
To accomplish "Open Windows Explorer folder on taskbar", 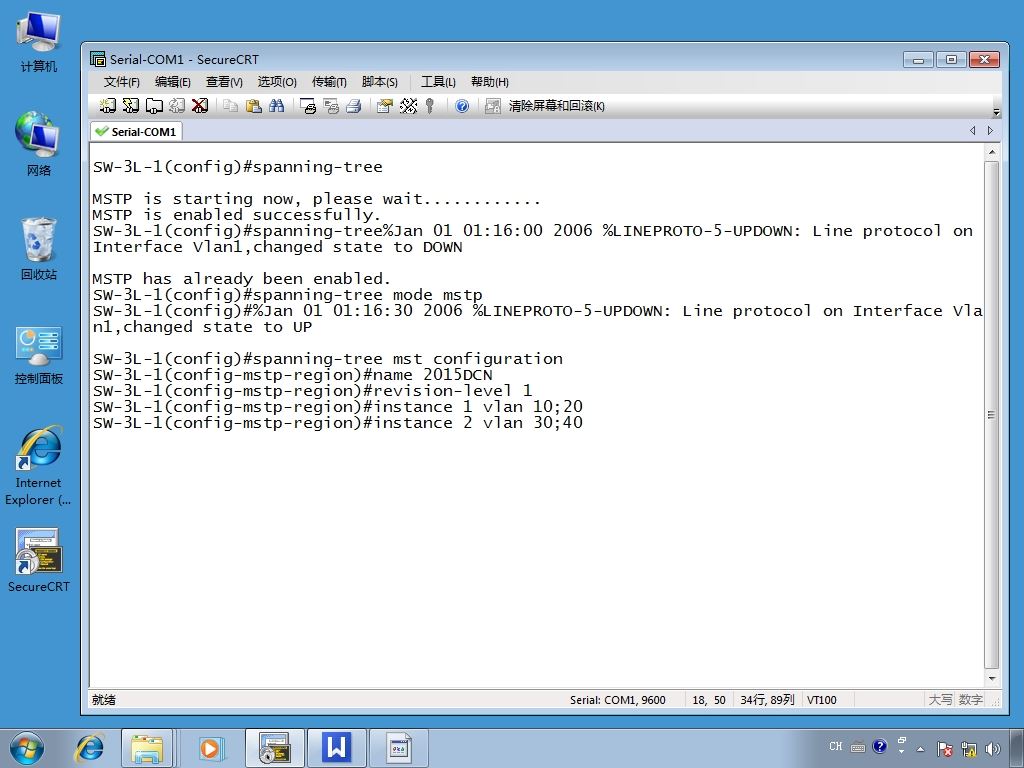I will coord(147,748).
